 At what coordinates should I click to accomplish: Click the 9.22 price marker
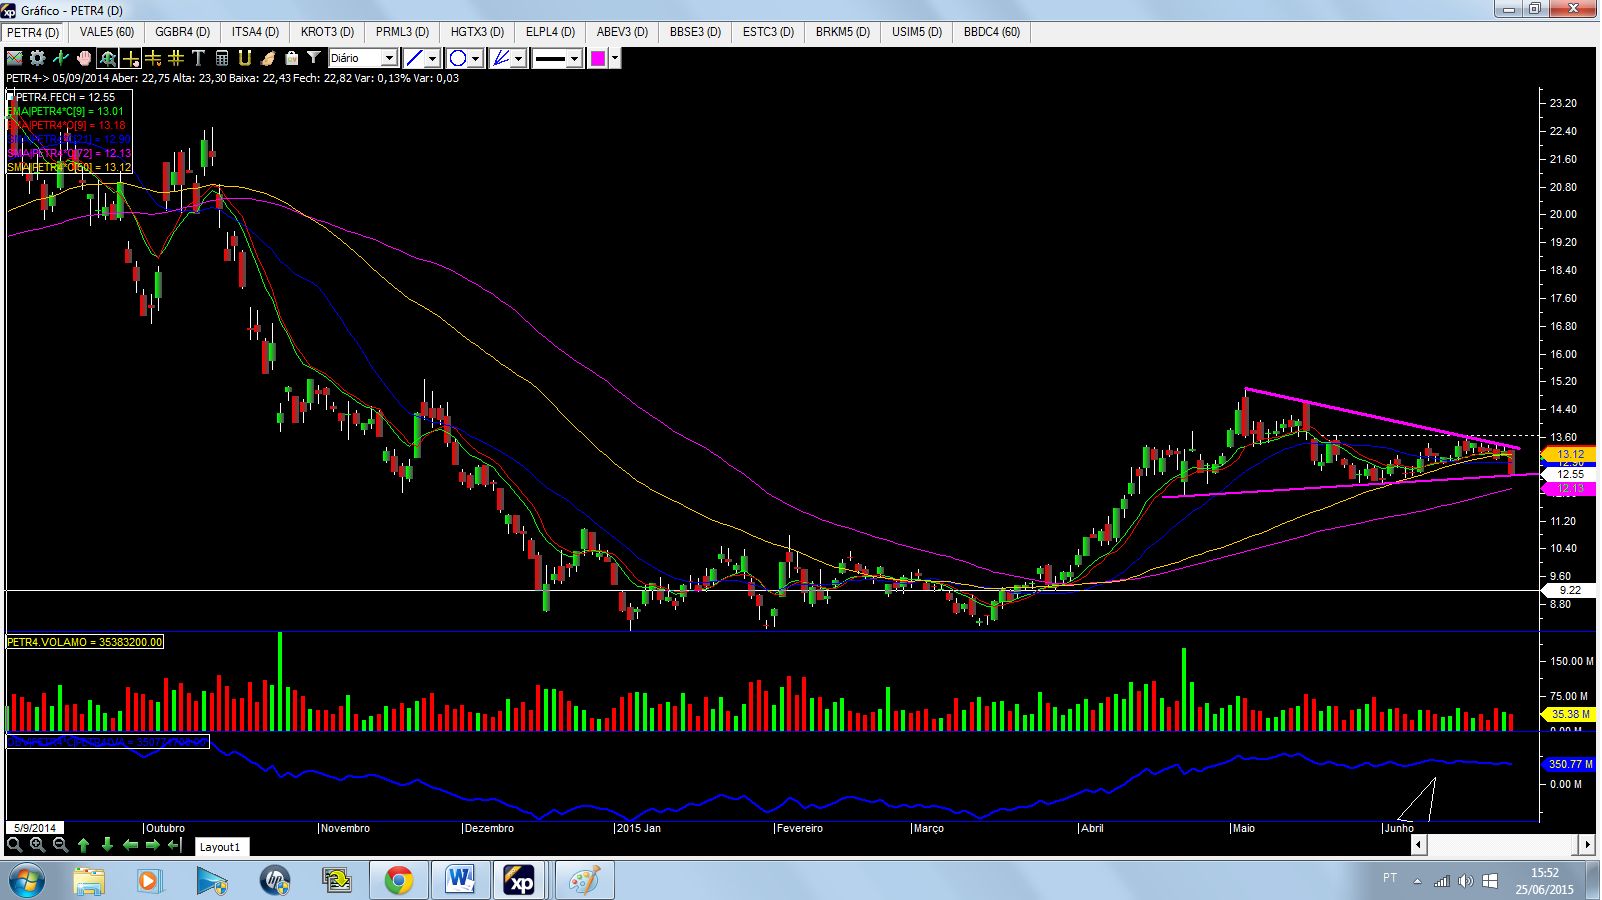[x=1570, y=590]
